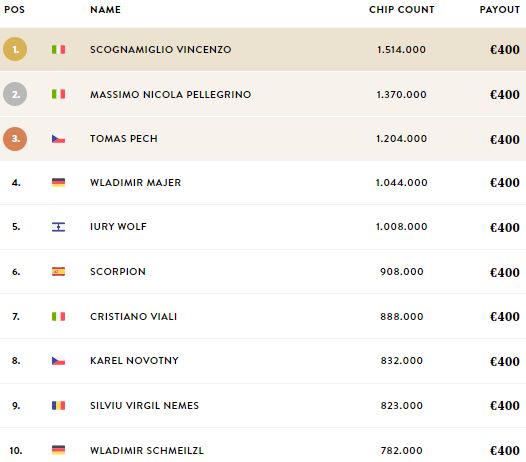The width and height of the screenshot is (526, 462).
Task: Sort by the CHIP COUNT column header
Action: [x=402, y=9]
